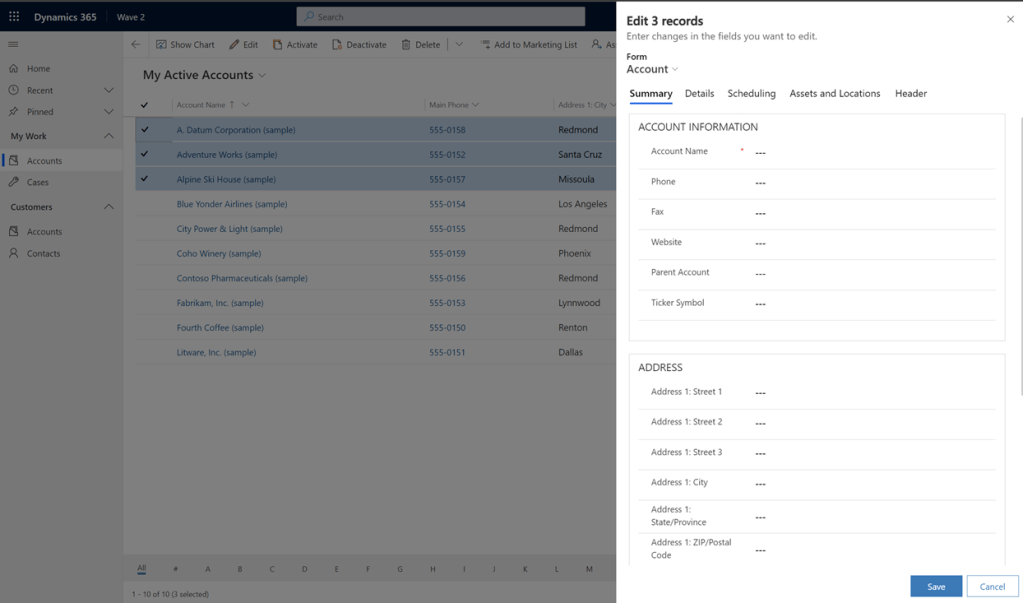Uncheck the Adventure Works row checkbox

(x=145, y=155)
